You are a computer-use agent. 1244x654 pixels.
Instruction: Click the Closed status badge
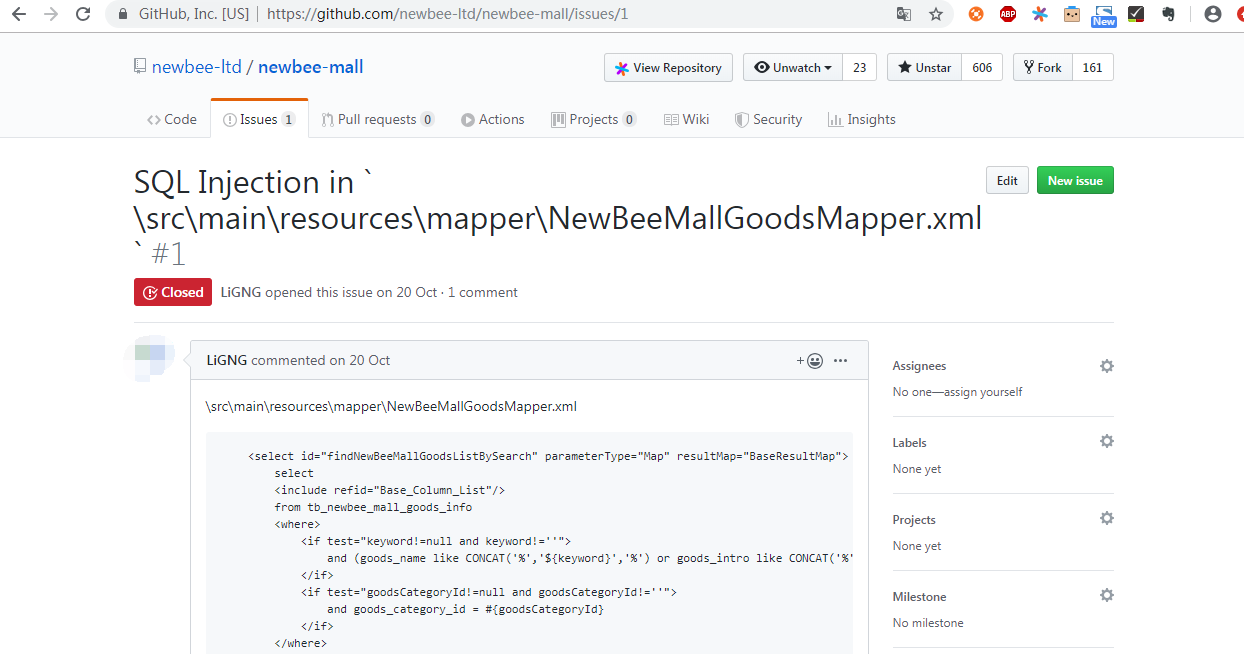(173, 292)
